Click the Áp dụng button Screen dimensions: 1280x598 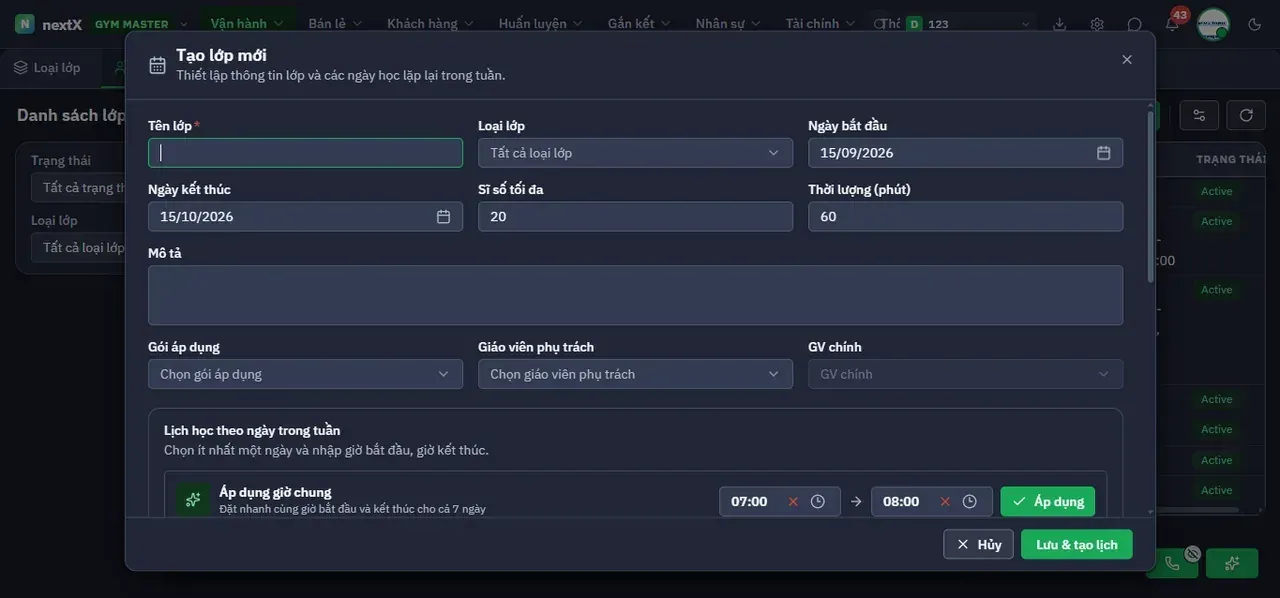[x=1048, y=502]
